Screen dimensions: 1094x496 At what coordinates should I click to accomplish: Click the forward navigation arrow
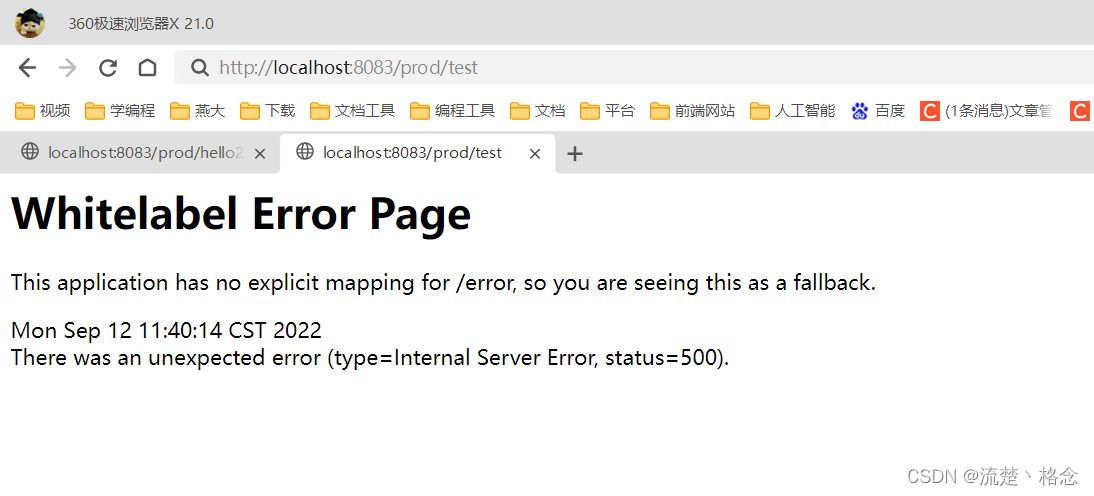click(x=67, y=68)
